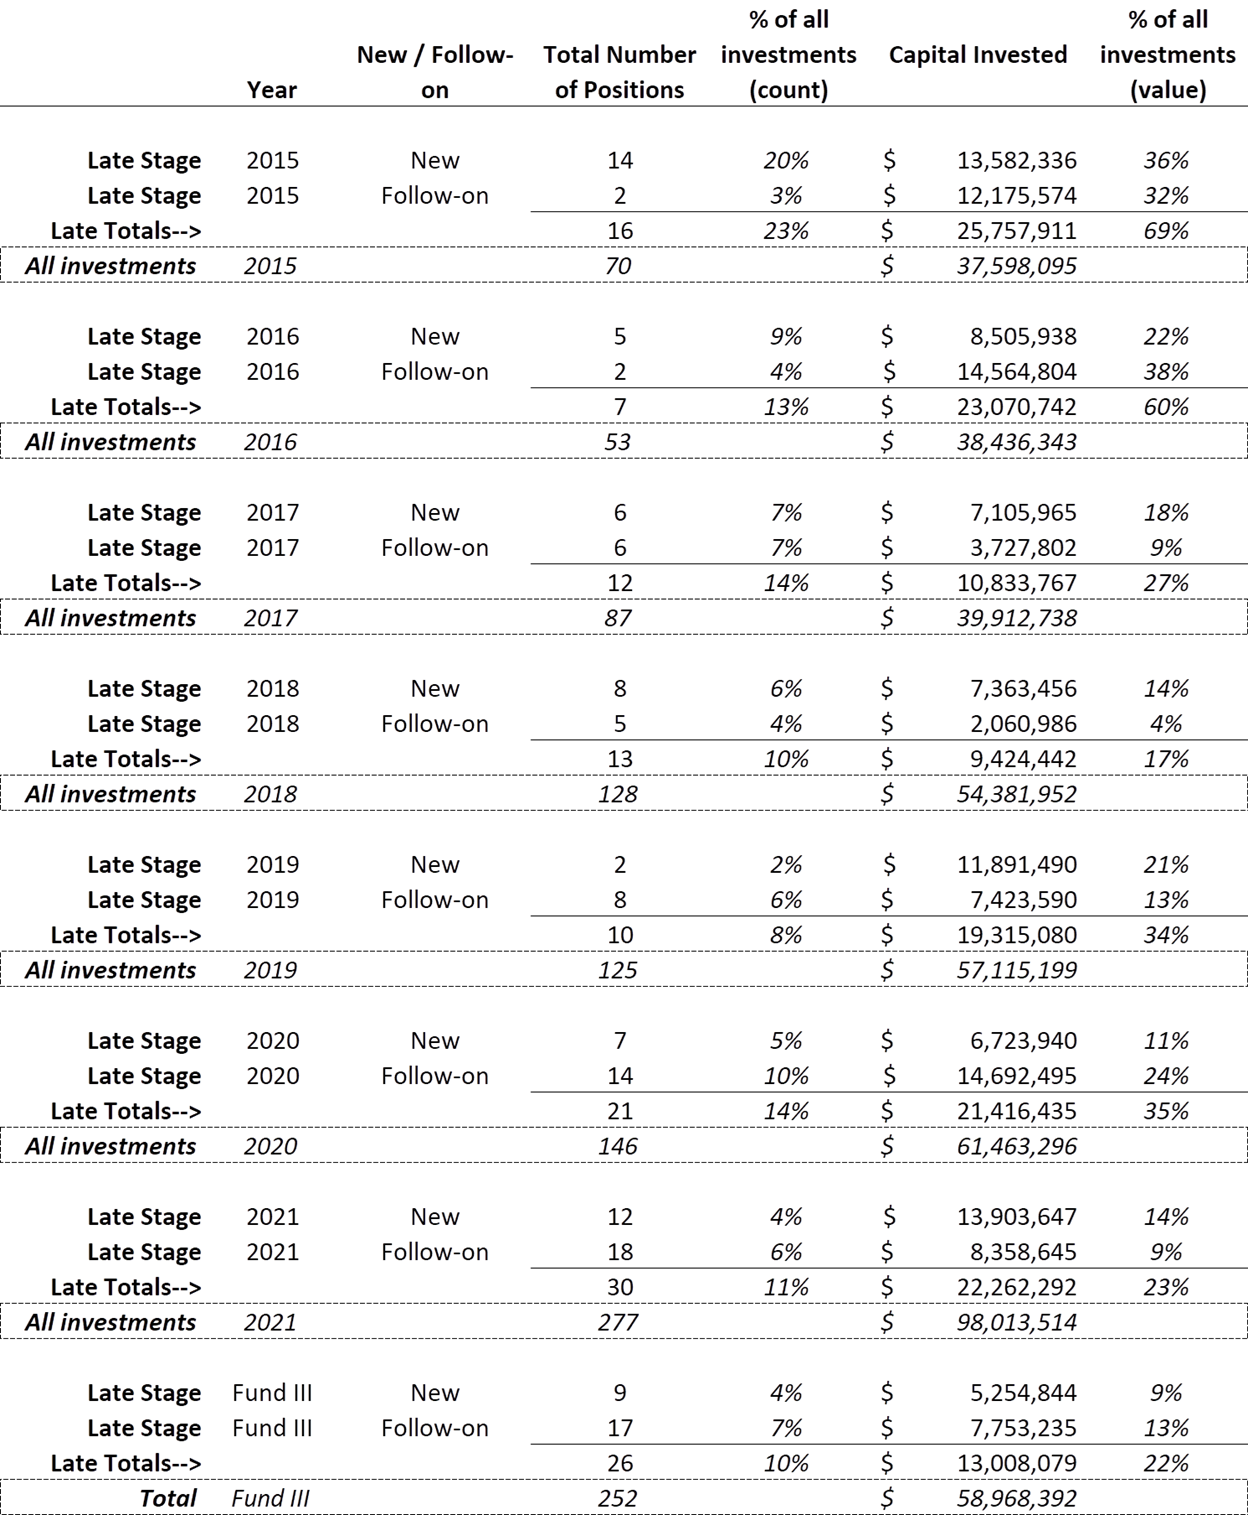Screen dimensions: 1248x1515
Task: Select the 54,381,952 all investments value
Action: (x=1017, y=794)
